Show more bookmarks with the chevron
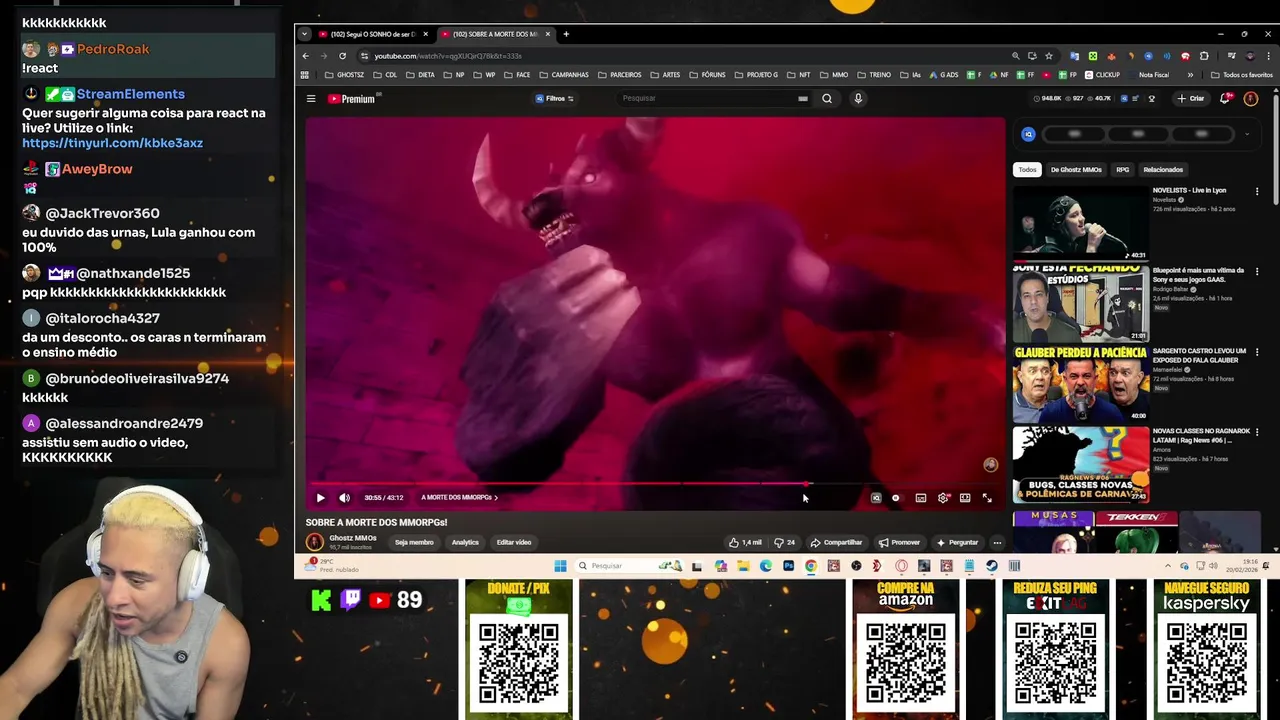This screenshot has height=720, width=1280. click(x=1190, y=75)
